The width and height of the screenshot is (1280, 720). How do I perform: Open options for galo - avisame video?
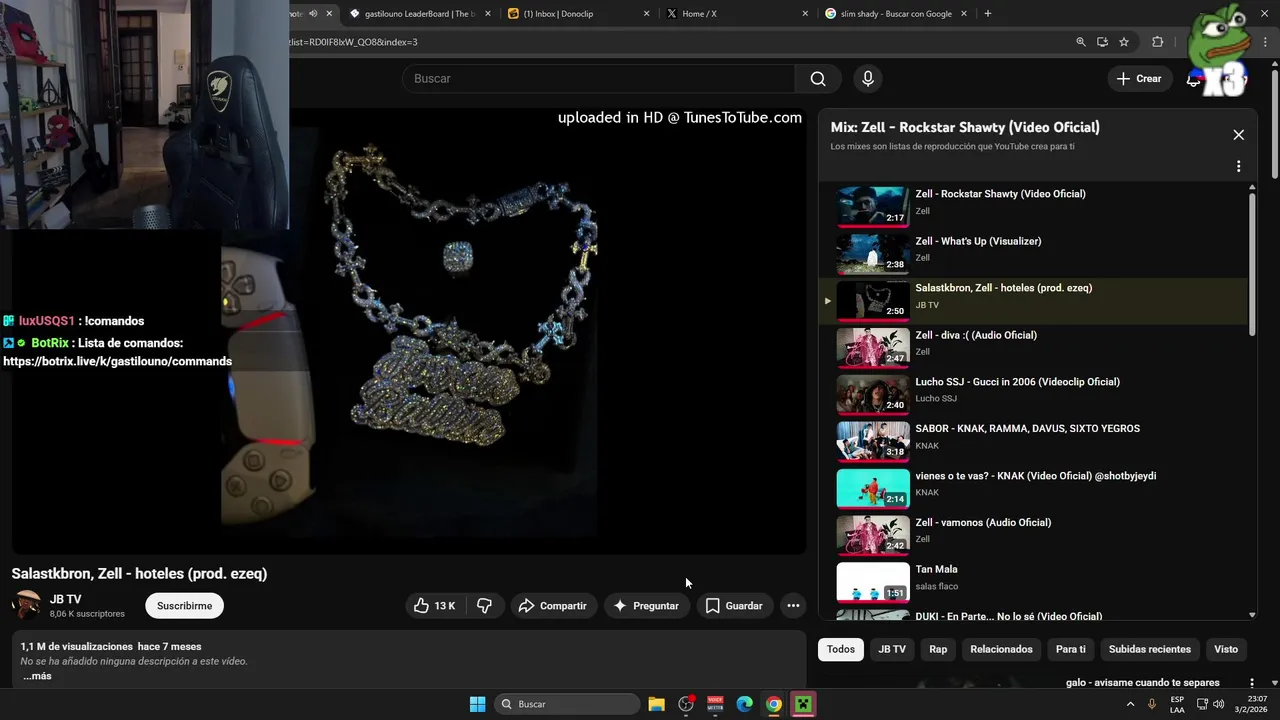(1251, 683)
